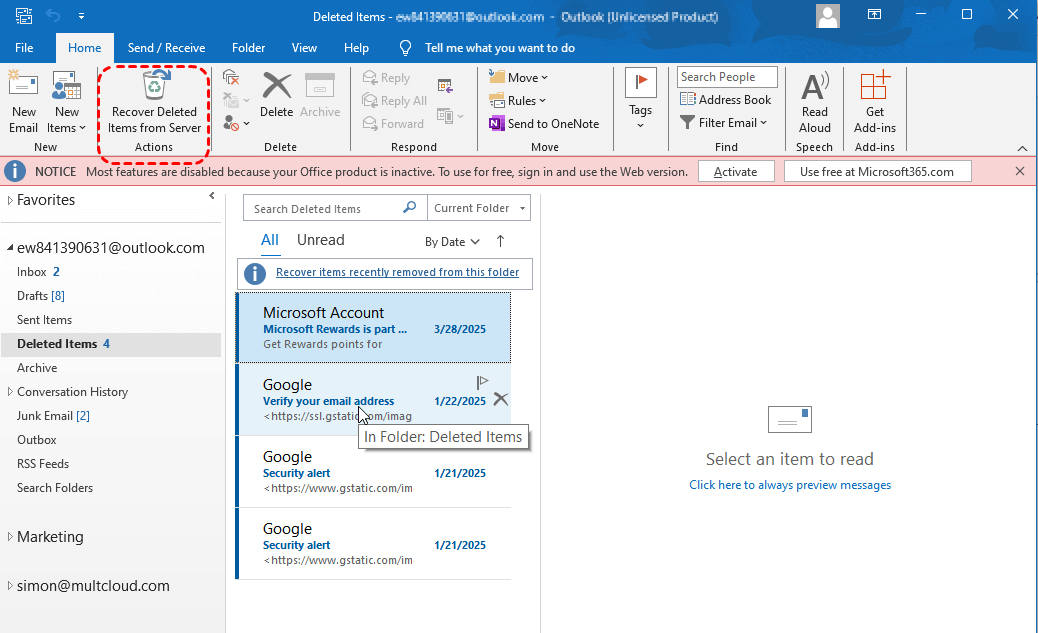Select the Home tab
1038x633 pixels.
pyautogui.click(x=85, y=48)
